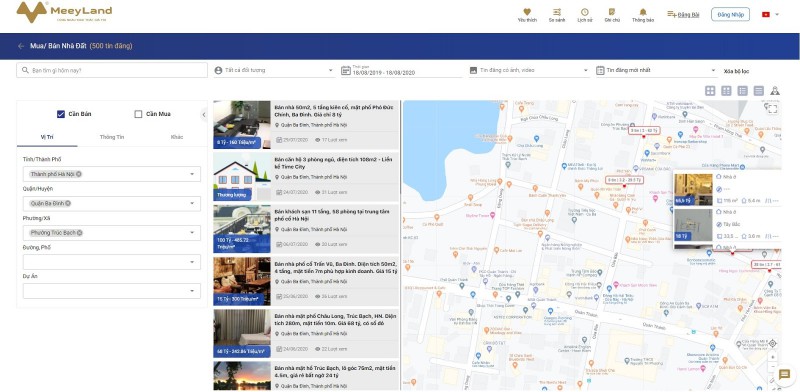Viewport: 800px width, 392px height.
Task: Check the Cần Mua checkbox
Action: [138, 114]
